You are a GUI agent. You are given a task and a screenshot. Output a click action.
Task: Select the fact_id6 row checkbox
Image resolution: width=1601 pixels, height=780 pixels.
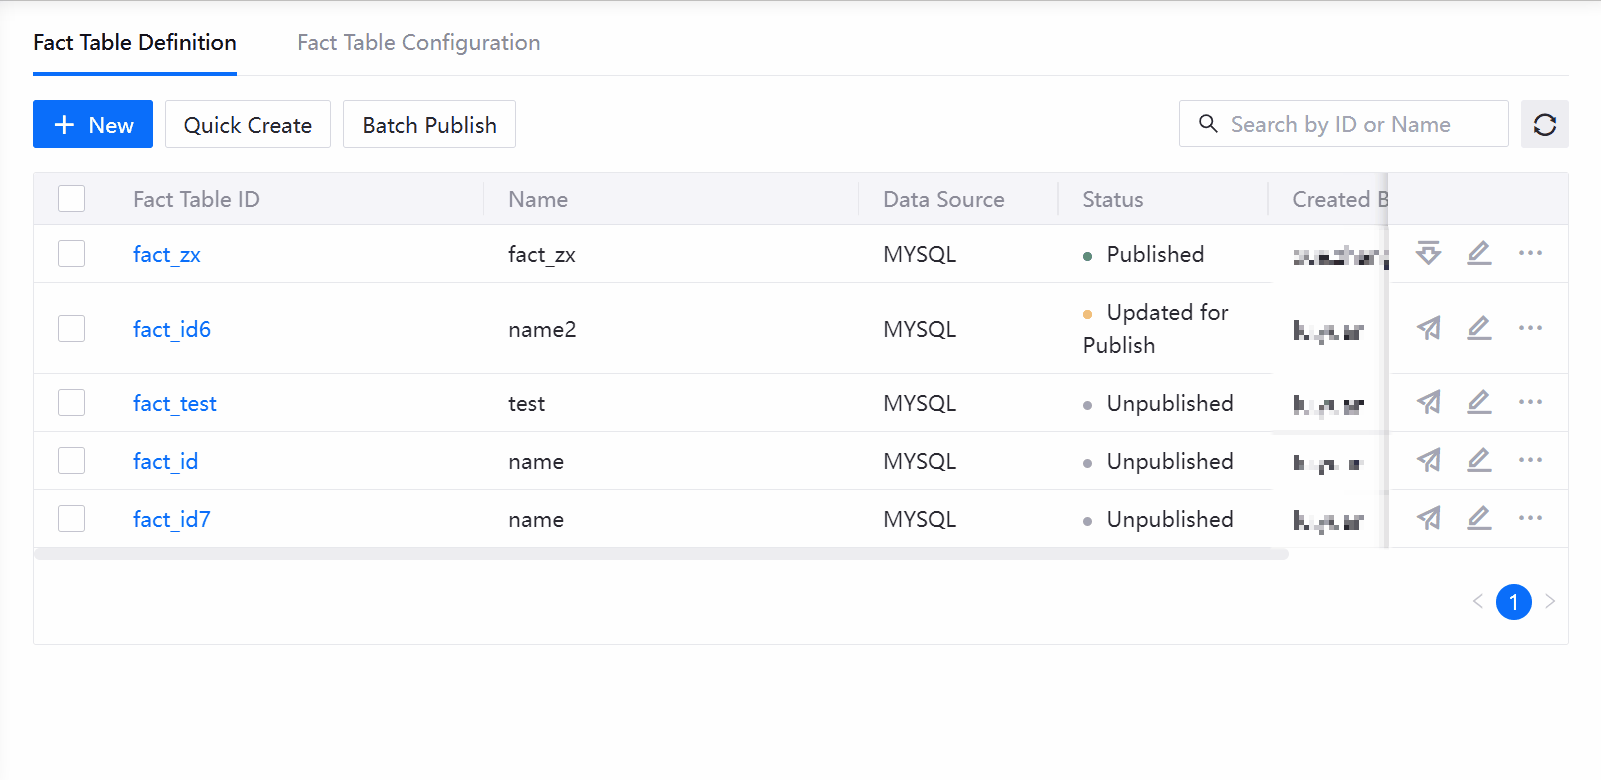[x=71, y=329]
